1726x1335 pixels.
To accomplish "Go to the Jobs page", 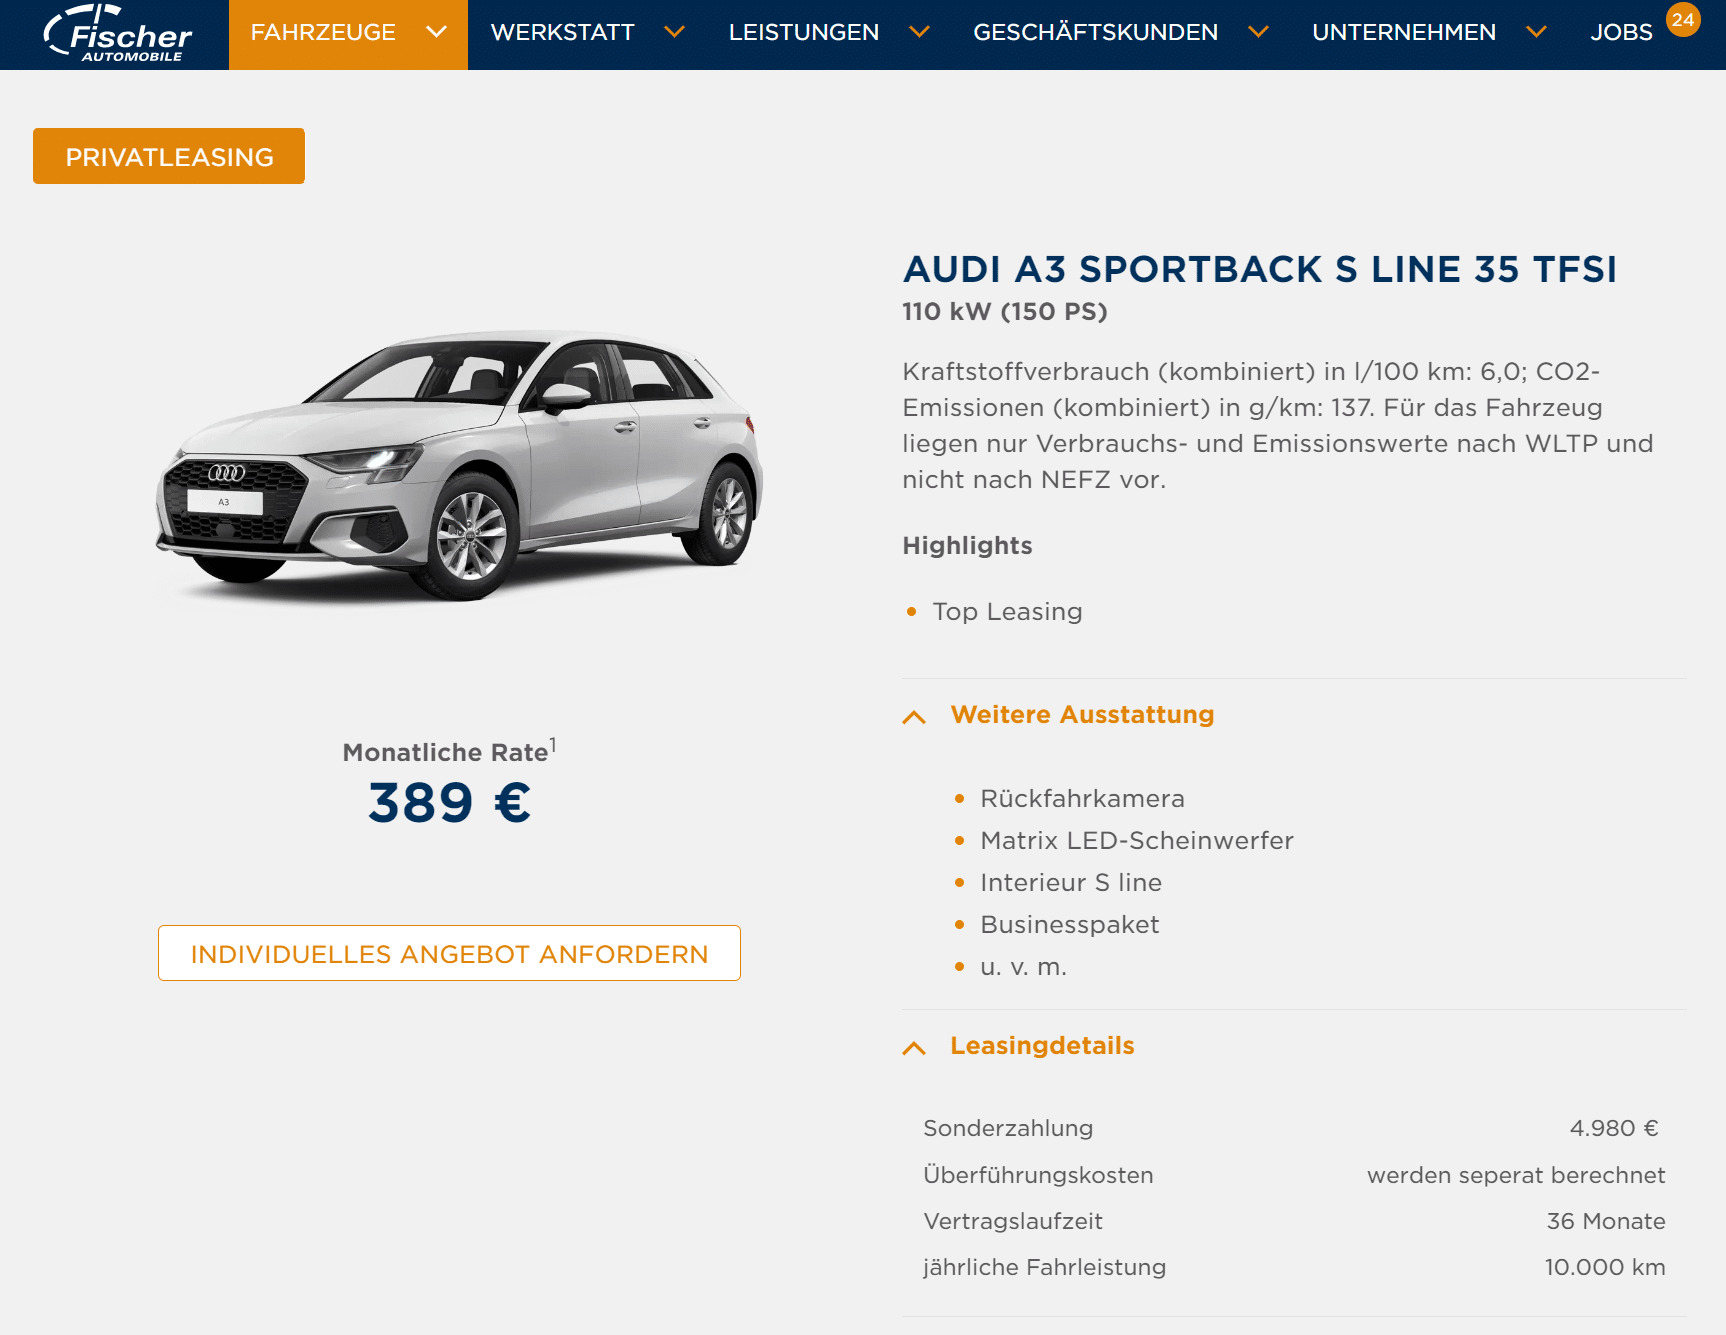I will click(1621, 32).
